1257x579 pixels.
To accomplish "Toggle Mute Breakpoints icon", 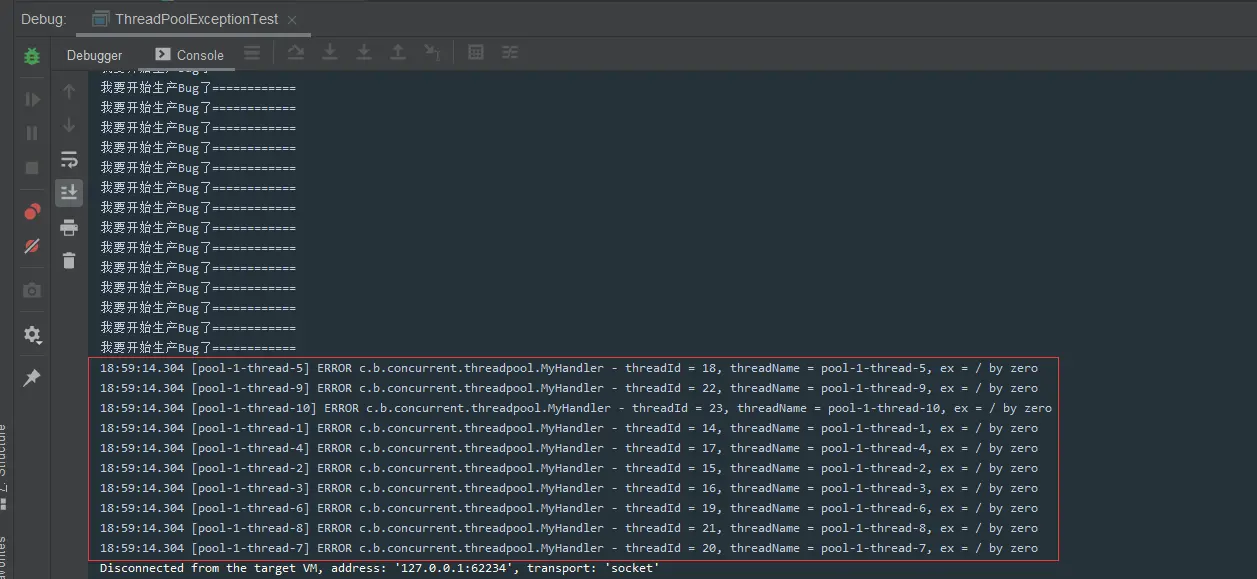I will click(x=32, y=246).
